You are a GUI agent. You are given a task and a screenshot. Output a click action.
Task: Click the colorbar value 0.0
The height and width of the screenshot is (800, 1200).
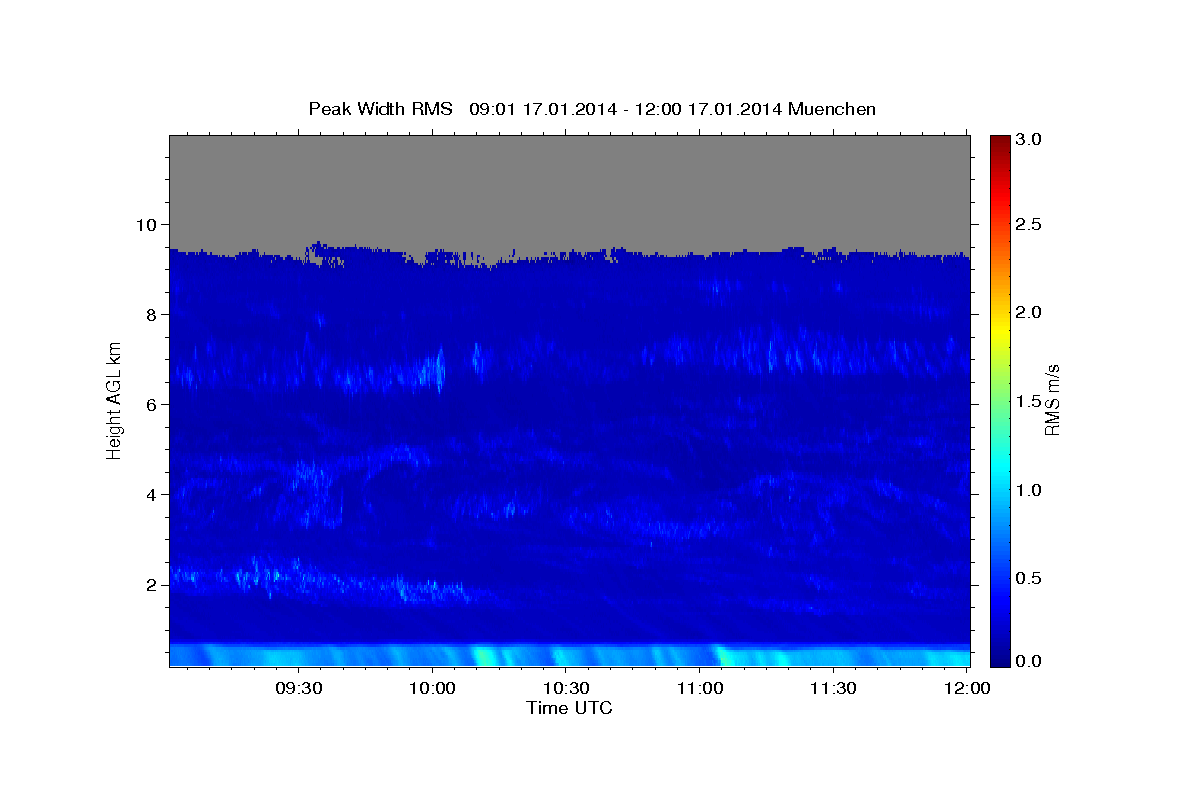point(1030,661)
